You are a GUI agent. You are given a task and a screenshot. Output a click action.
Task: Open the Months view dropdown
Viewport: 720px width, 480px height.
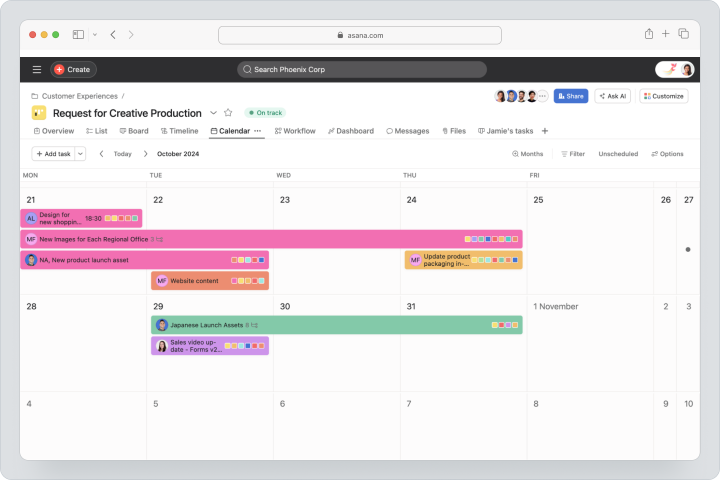[528, 154]
